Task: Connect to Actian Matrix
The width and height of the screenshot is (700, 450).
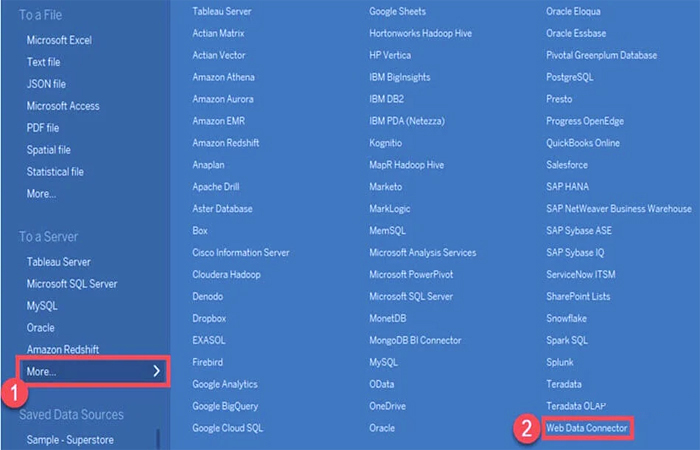Action: [x=218, y=33]
